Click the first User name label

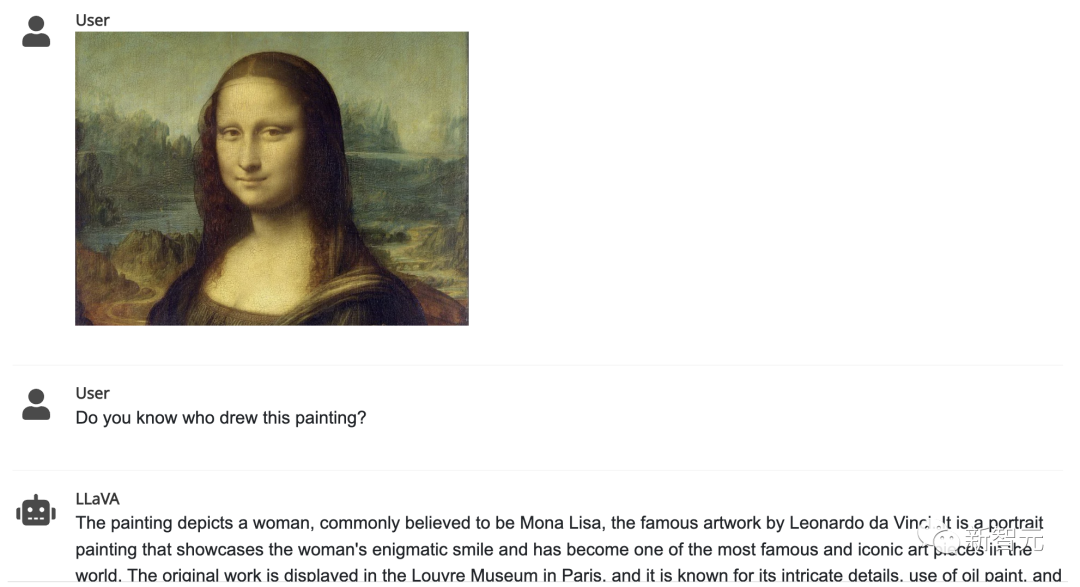coord(92,21)
